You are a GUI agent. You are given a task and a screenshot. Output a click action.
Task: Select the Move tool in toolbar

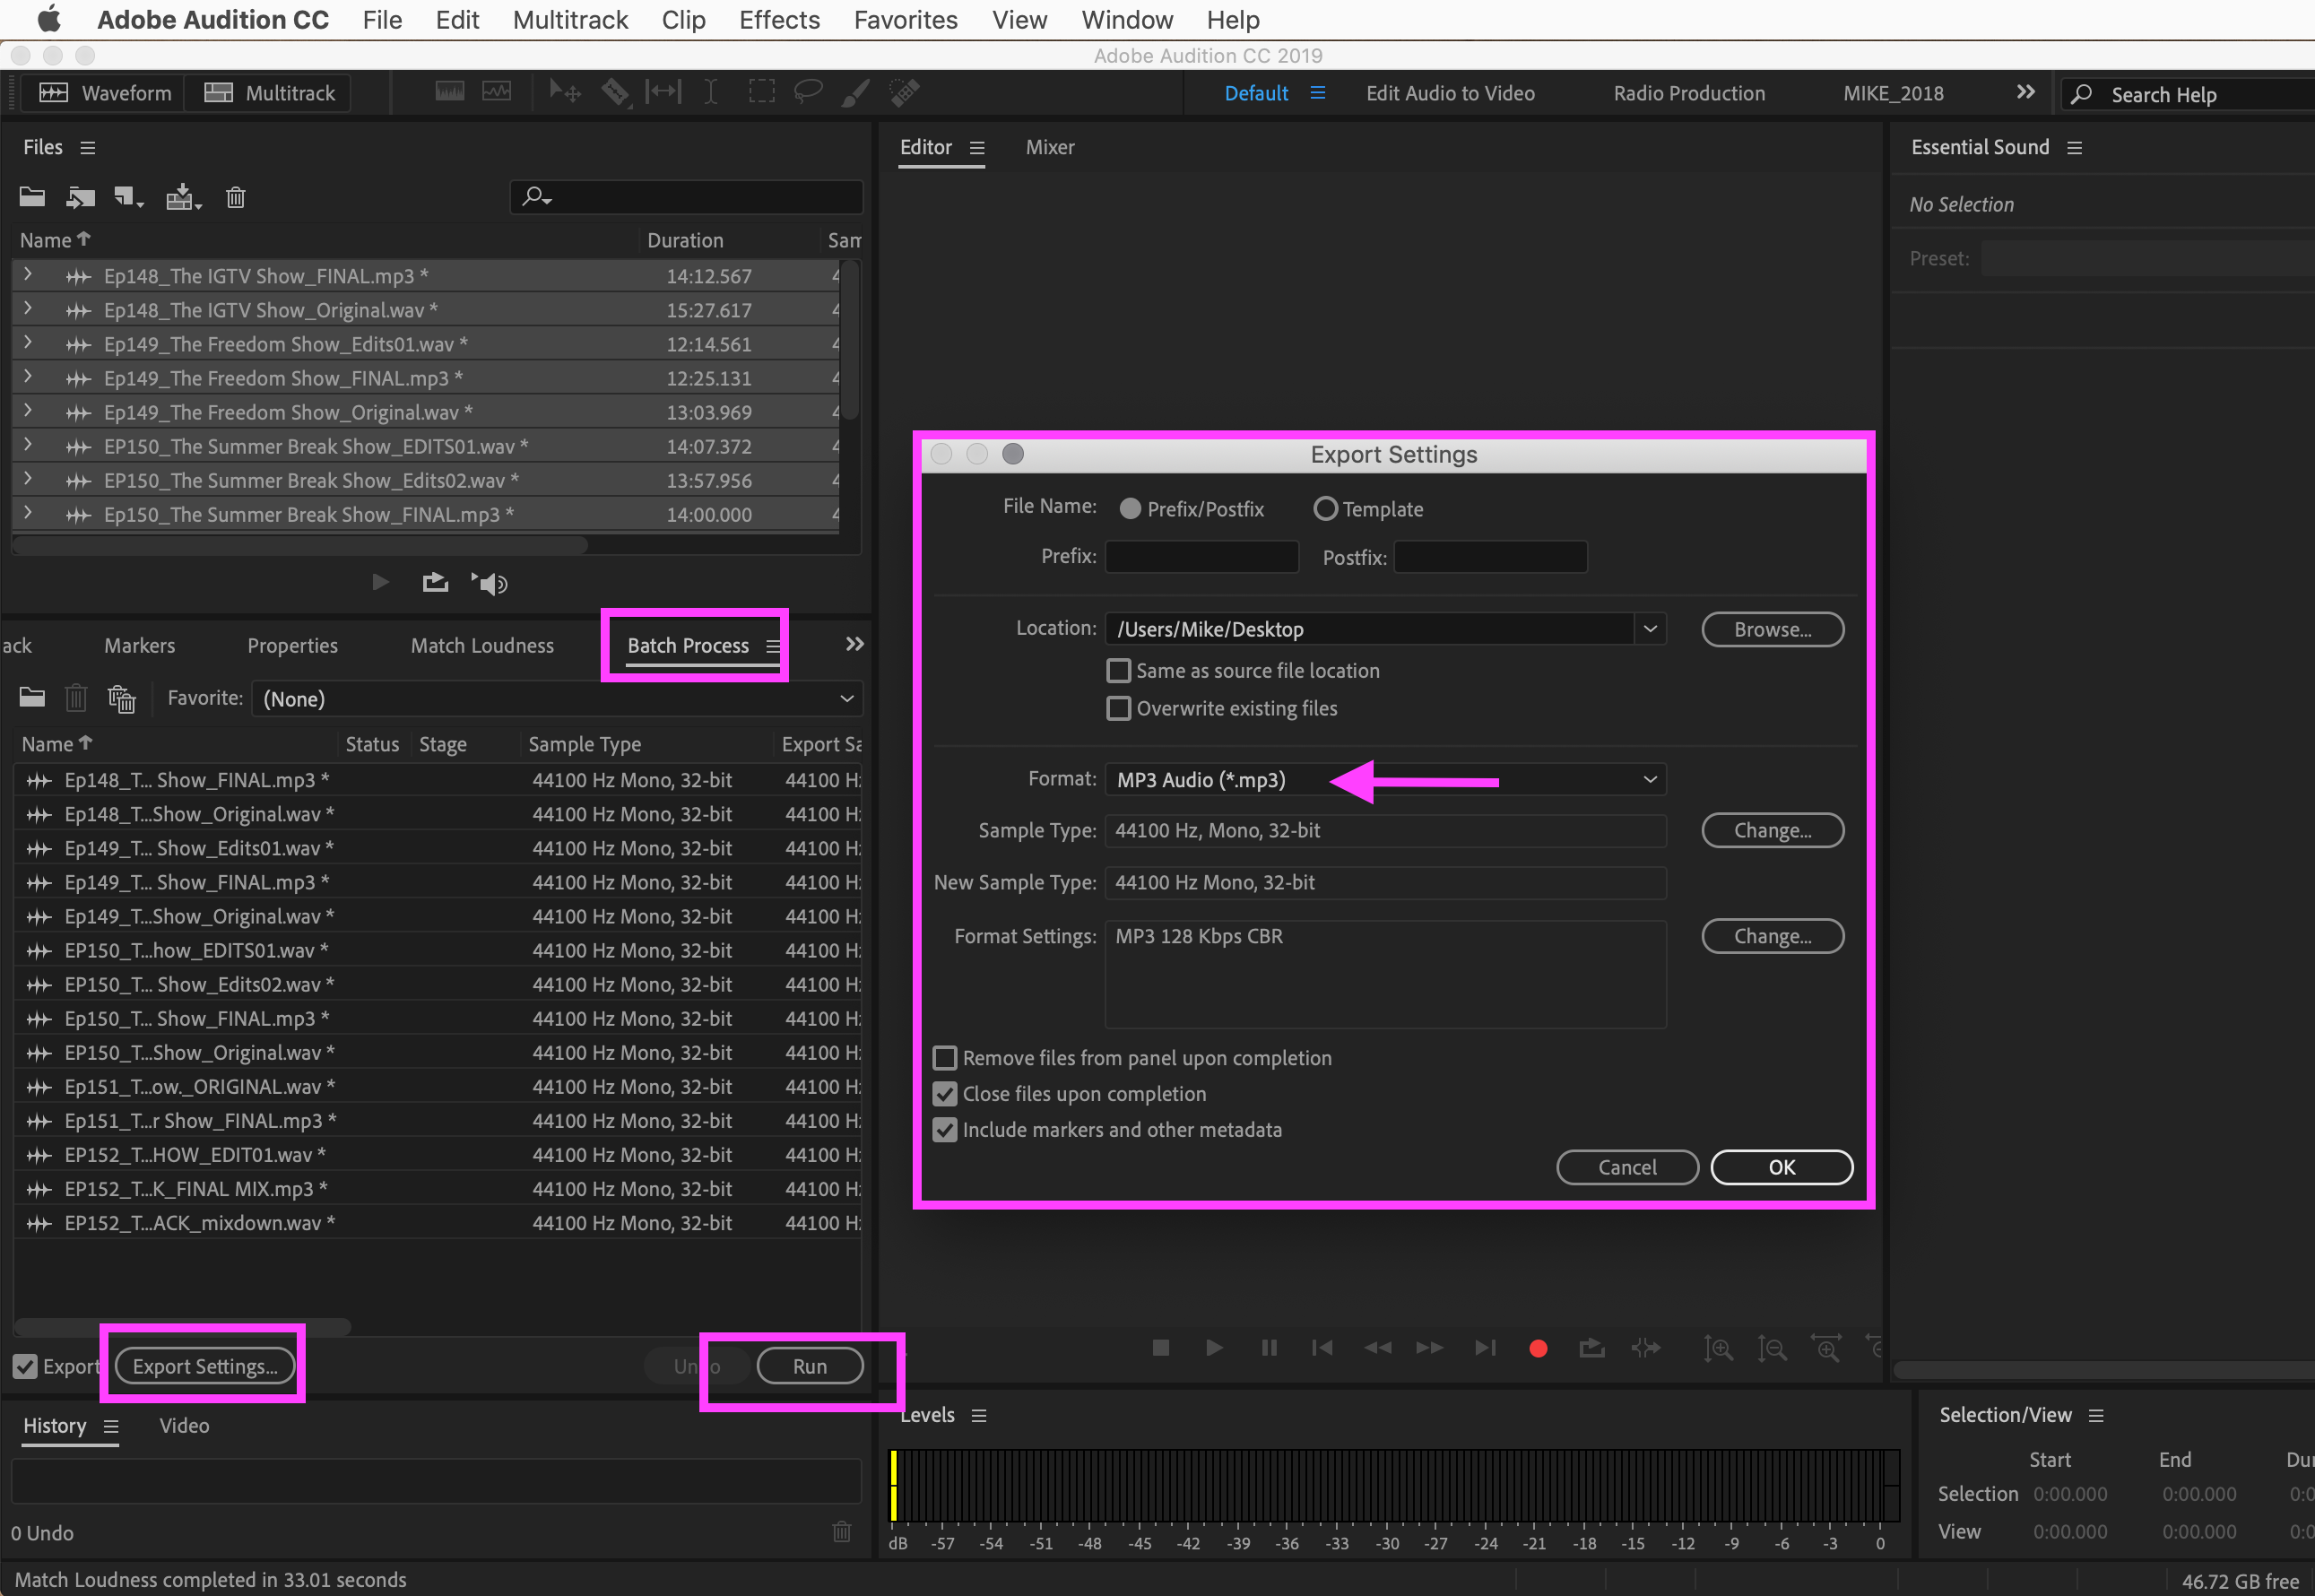click(x=565, y=93)
